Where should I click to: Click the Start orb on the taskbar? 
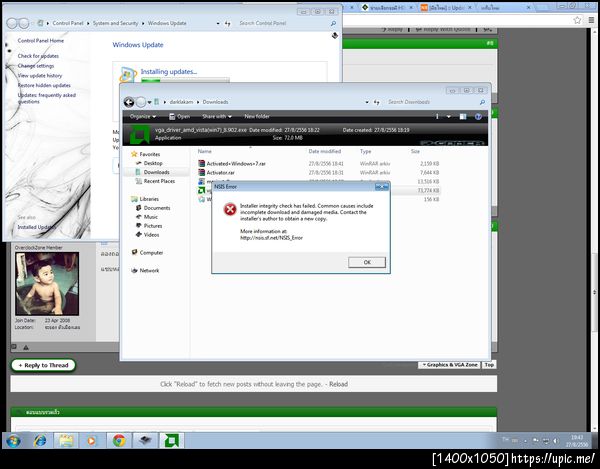pyautogui.click(x=13, y=441)
